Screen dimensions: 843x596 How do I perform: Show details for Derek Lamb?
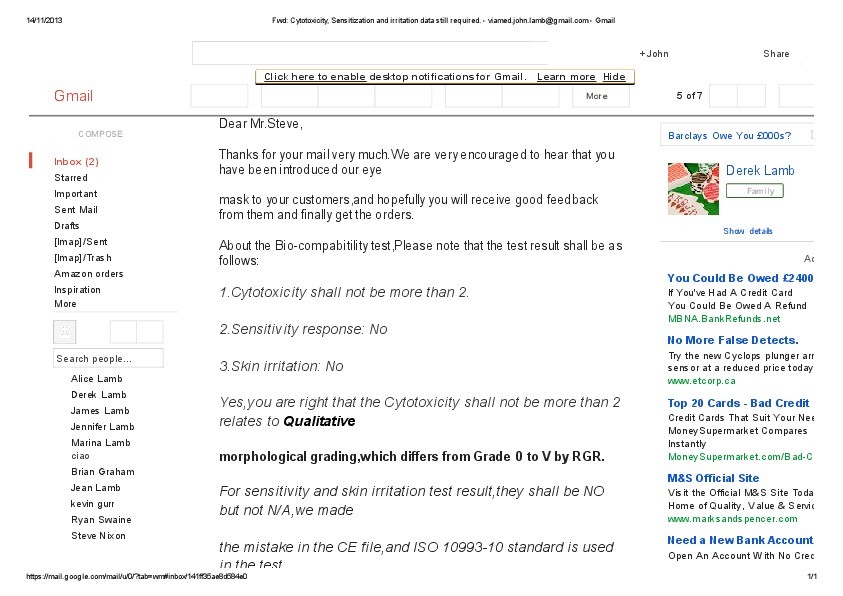pyautogui.click(x=748, y=231)
